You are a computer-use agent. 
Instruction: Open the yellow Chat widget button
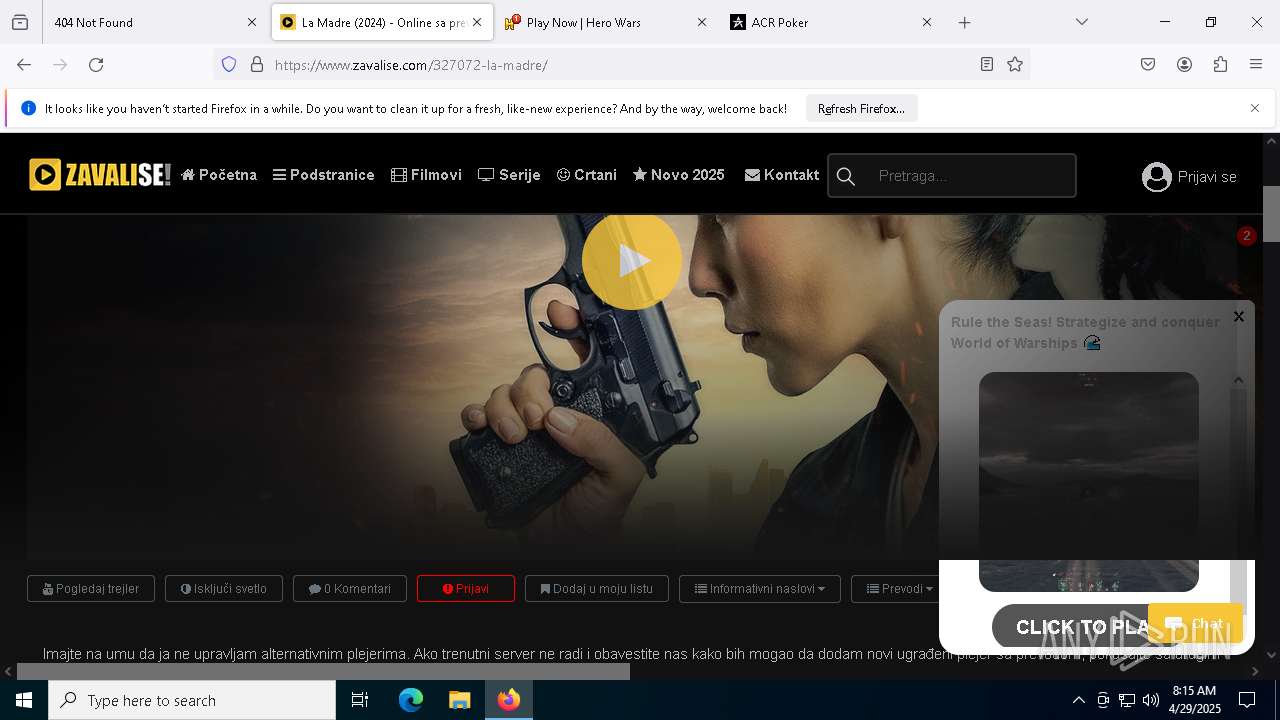pyautogui.click(x=1195, y=624)
